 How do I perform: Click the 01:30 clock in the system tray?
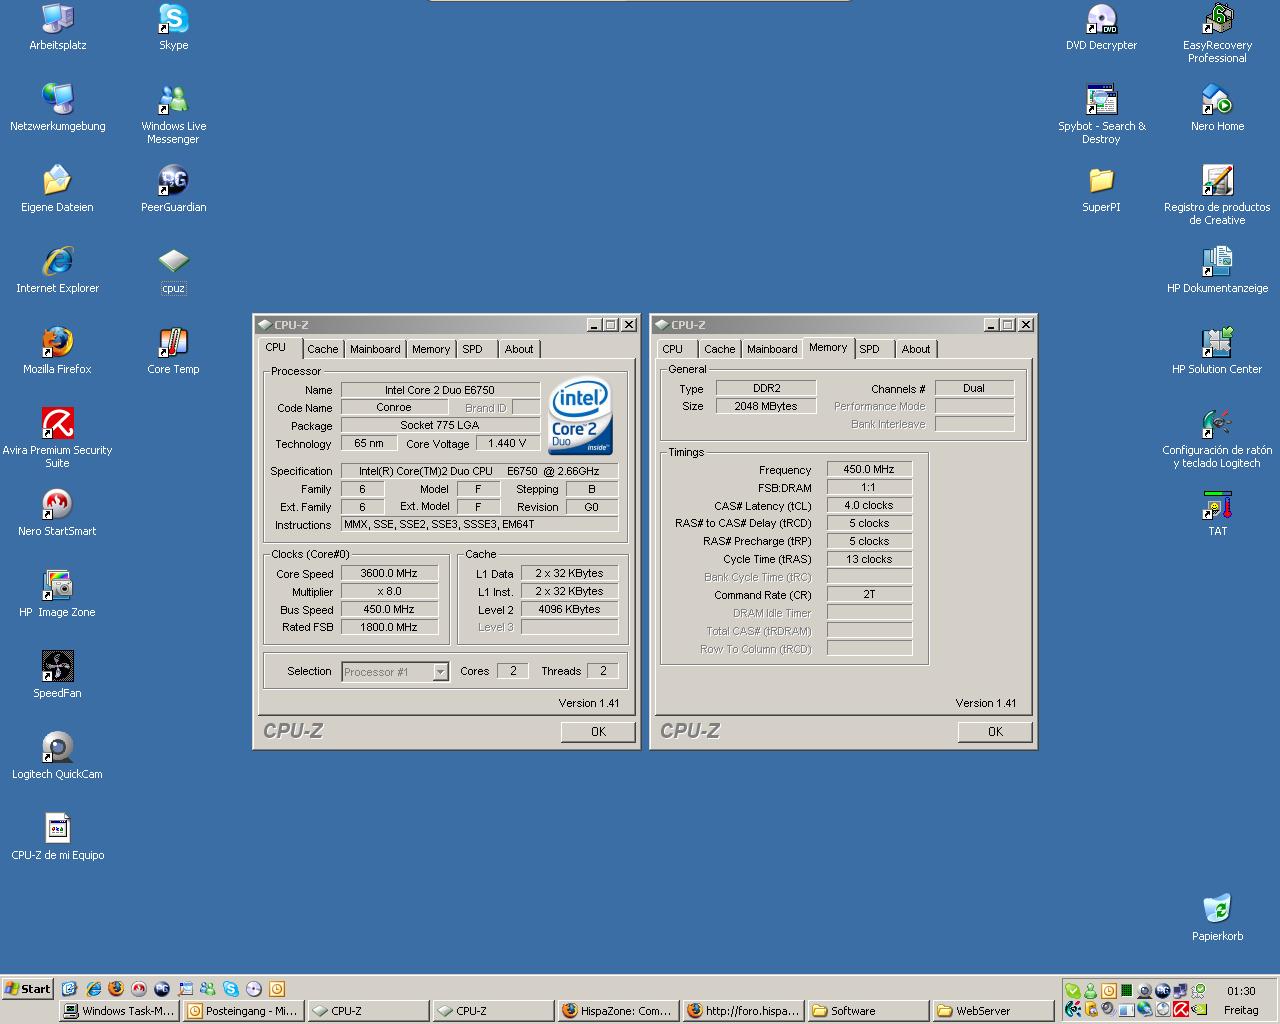pyautogui.click(x=1241, y=991)
